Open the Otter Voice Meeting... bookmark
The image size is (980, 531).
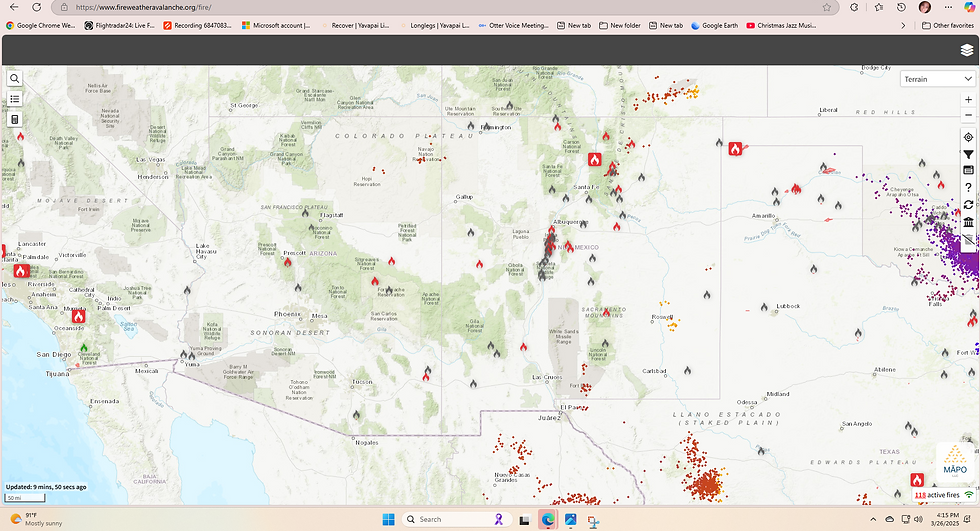pyautogui.click(x=513, y=26)
